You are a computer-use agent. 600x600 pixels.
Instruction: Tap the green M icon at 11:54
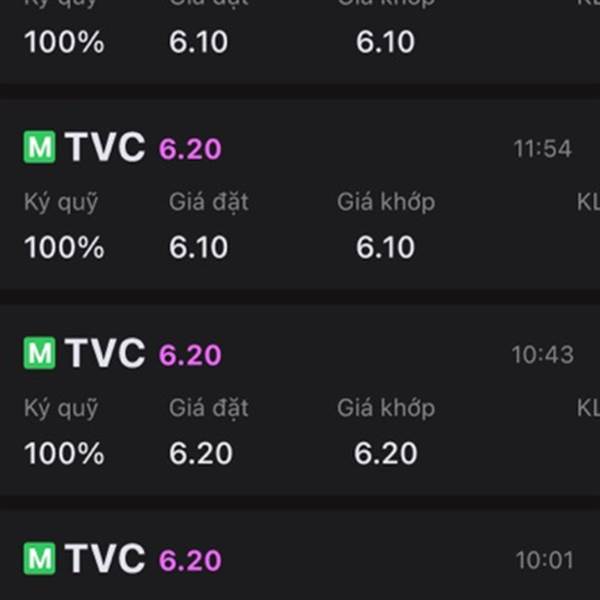pos(39,147)
